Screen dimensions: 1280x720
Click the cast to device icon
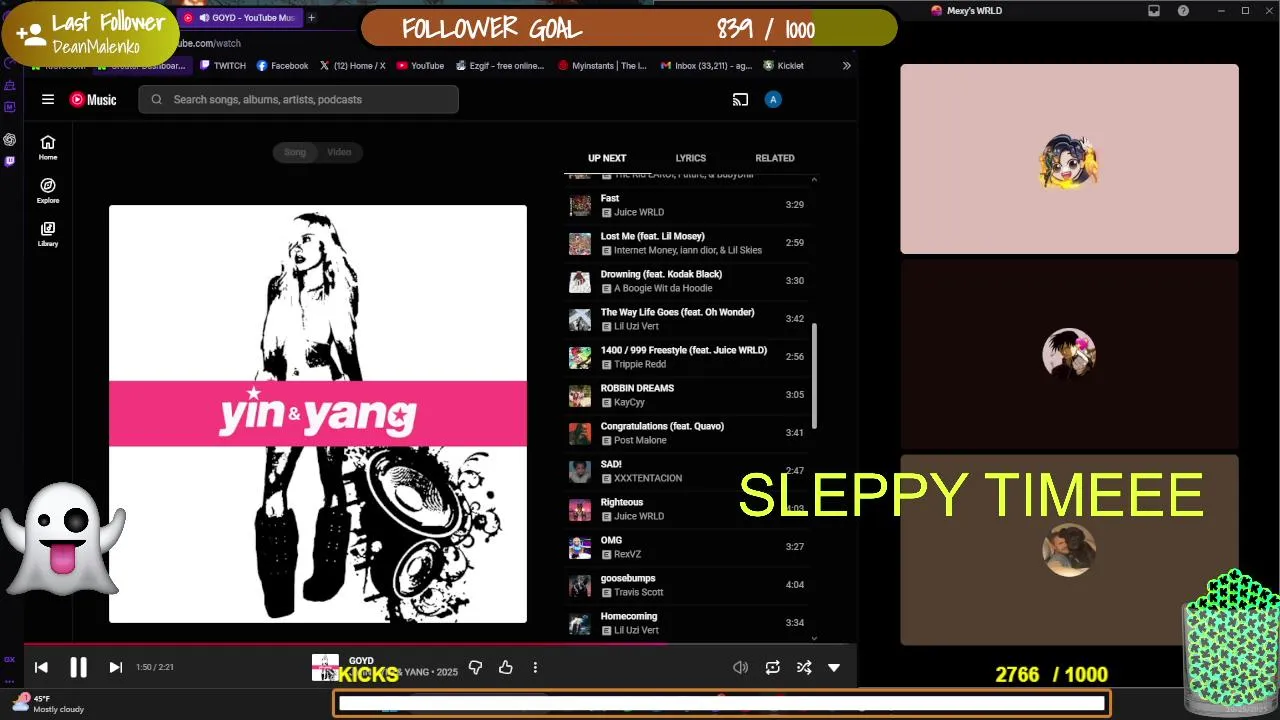pyautogui.click(x=740, y=99)
